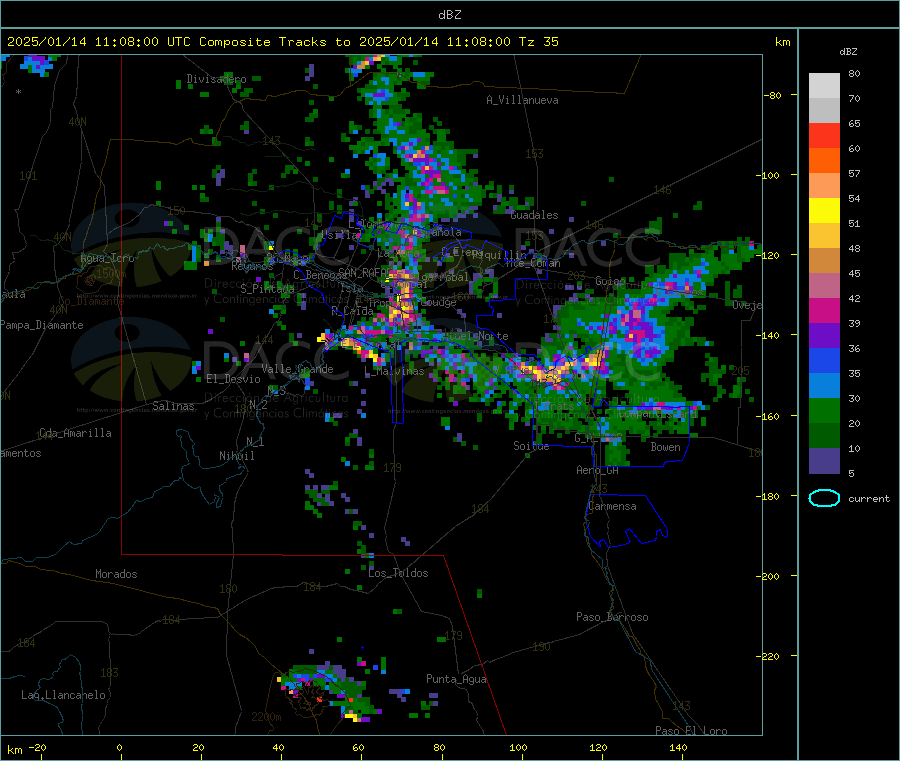The height and width of the screenshot is (761, 900).
Task: Select the magenta 39-42 dBZ legend swatch
Action: 824,310
